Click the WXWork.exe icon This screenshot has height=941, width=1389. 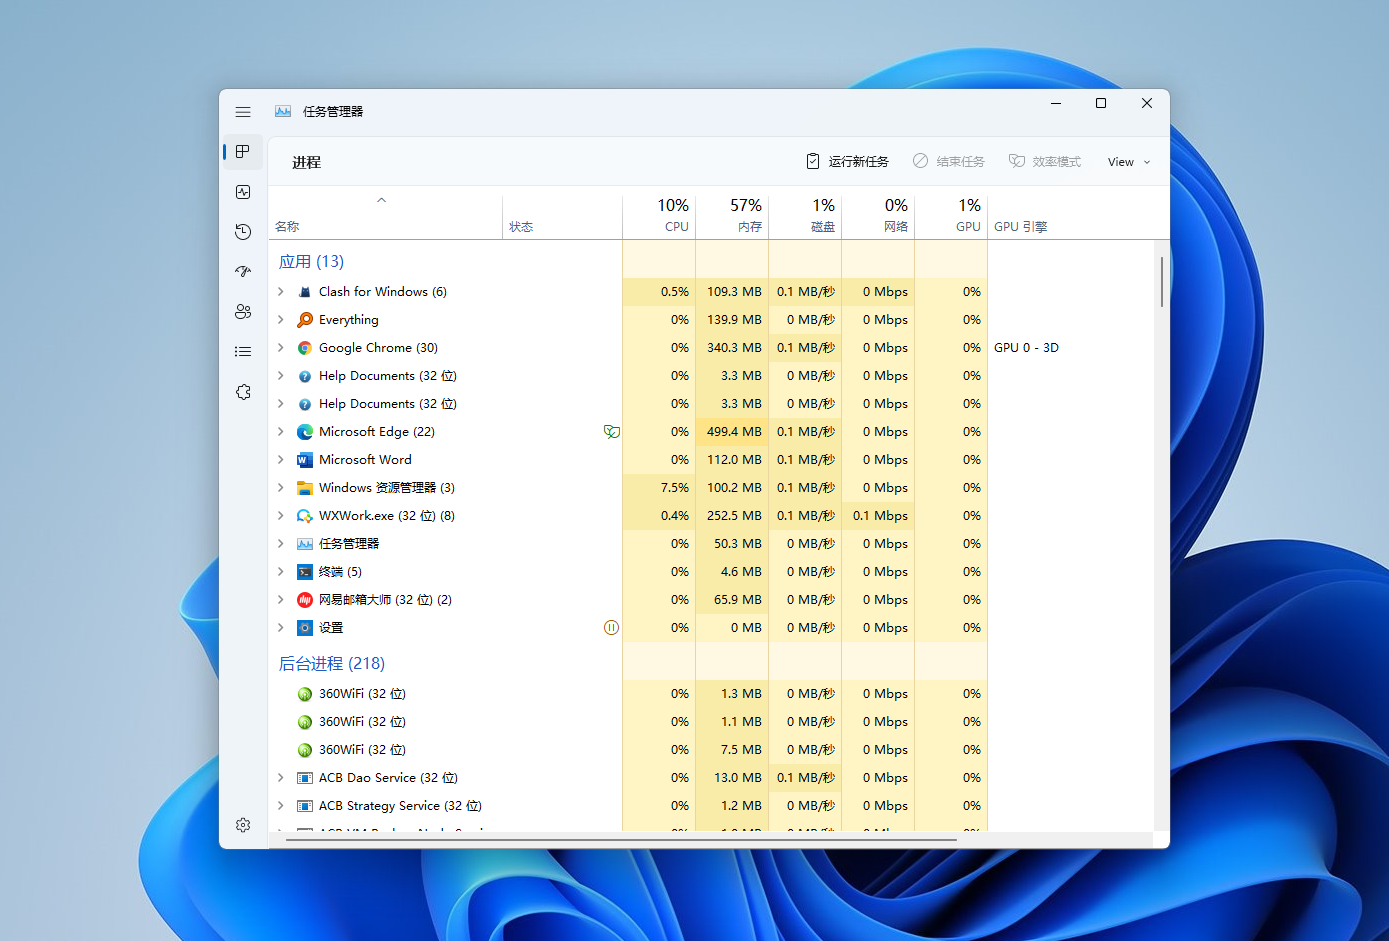tap(305, 516)
